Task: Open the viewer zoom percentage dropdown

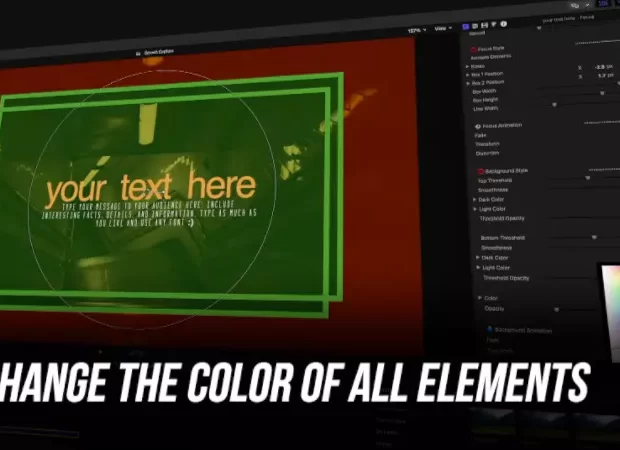Action: pyautogui.click(x=417, y=30)
